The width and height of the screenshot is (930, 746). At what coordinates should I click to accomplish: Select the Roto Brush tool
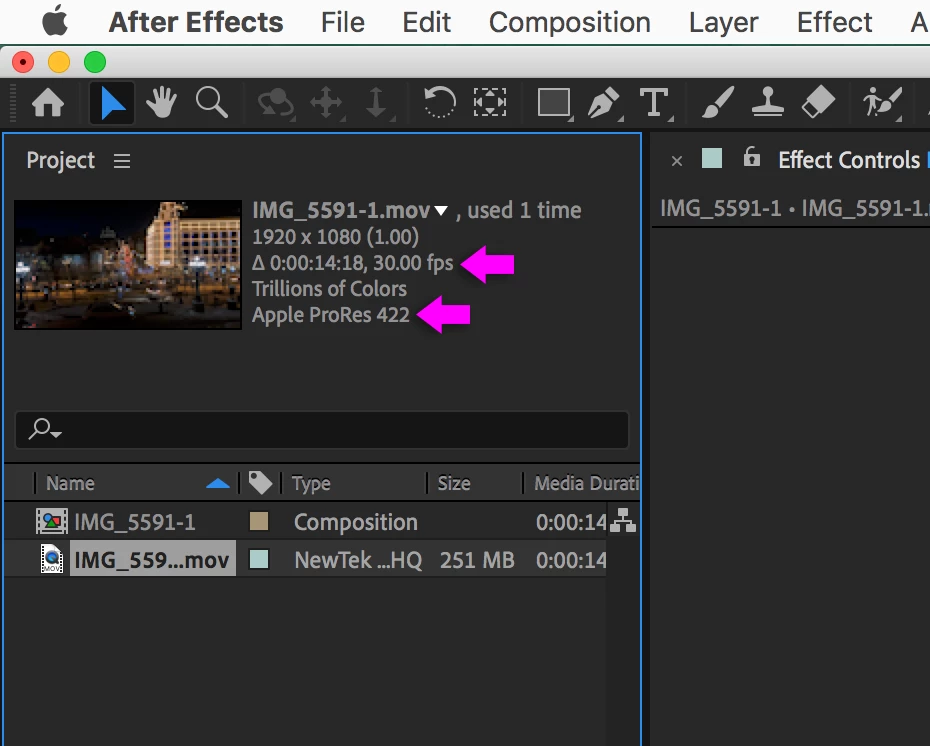(882, 103)
